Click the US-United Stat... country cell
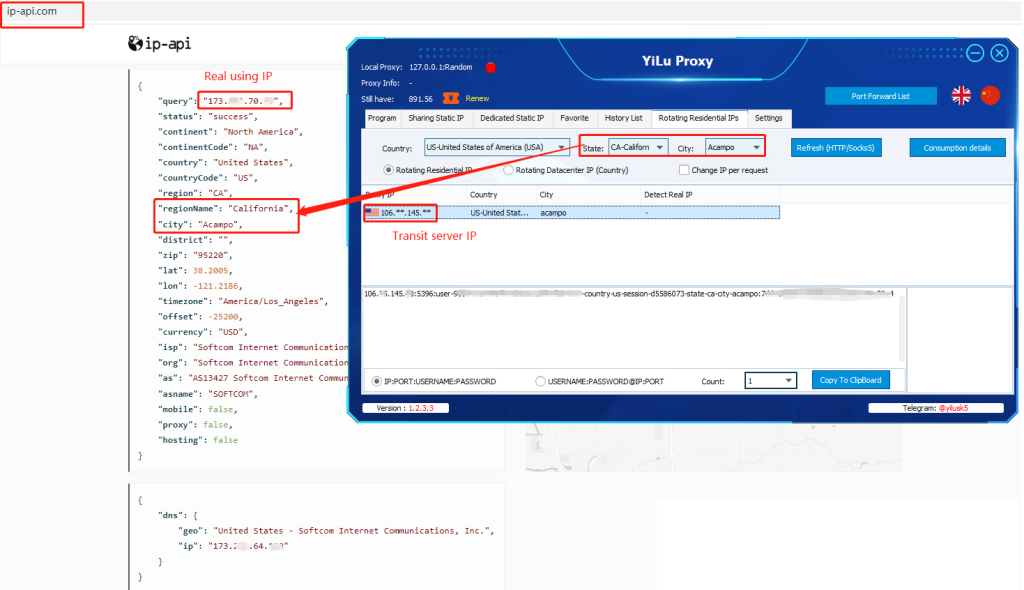The image size is (1024, 590). [500, 213]
